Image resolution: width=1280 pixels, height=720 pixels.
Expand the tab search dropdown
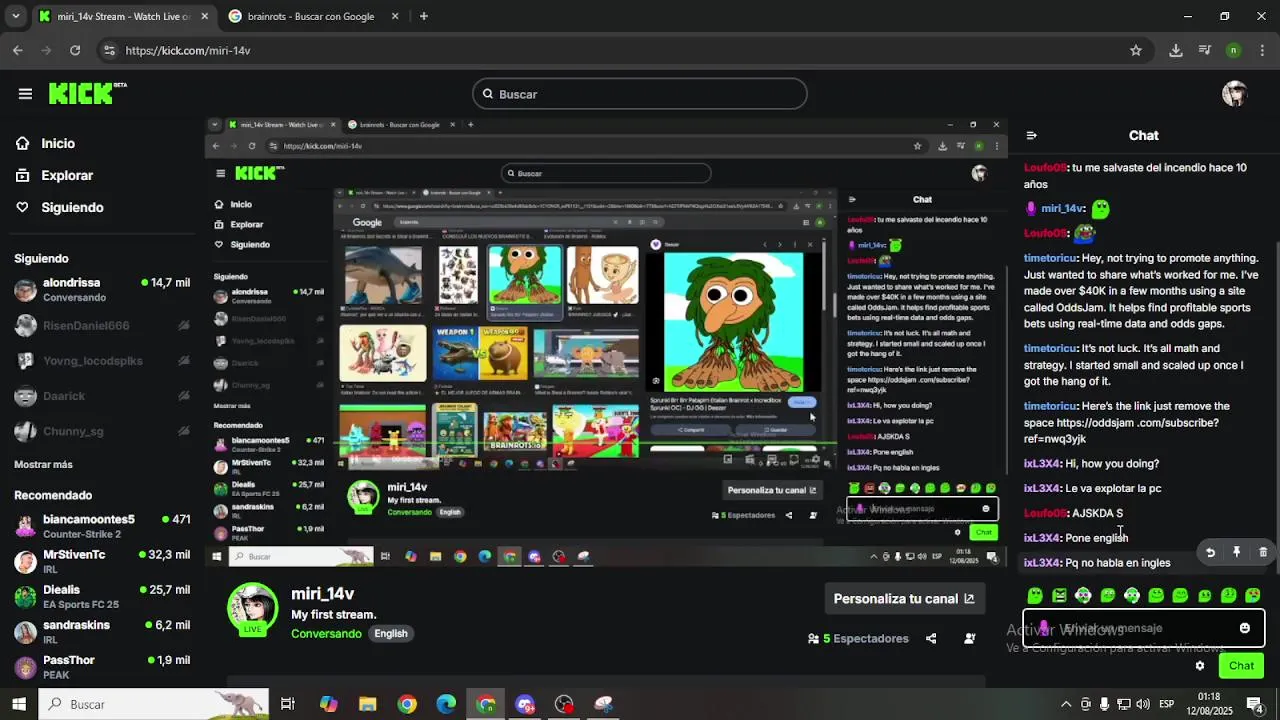pos(15,16)
